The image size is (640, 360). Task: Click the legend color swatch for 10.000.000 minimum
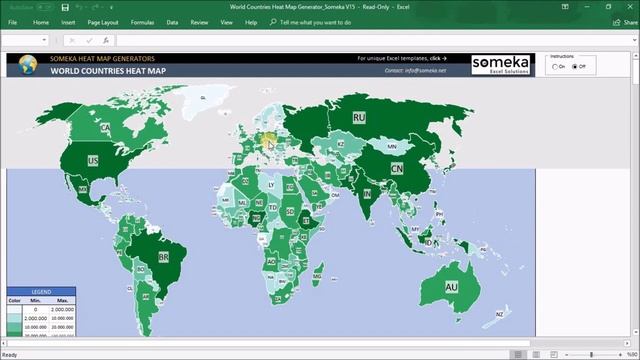tap(14, 327)
